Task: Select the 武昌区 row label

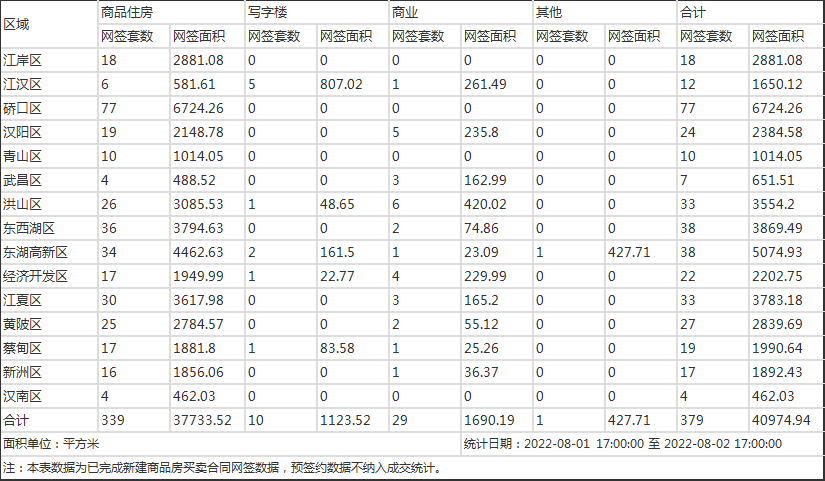Action: click(x=22, y=181)
